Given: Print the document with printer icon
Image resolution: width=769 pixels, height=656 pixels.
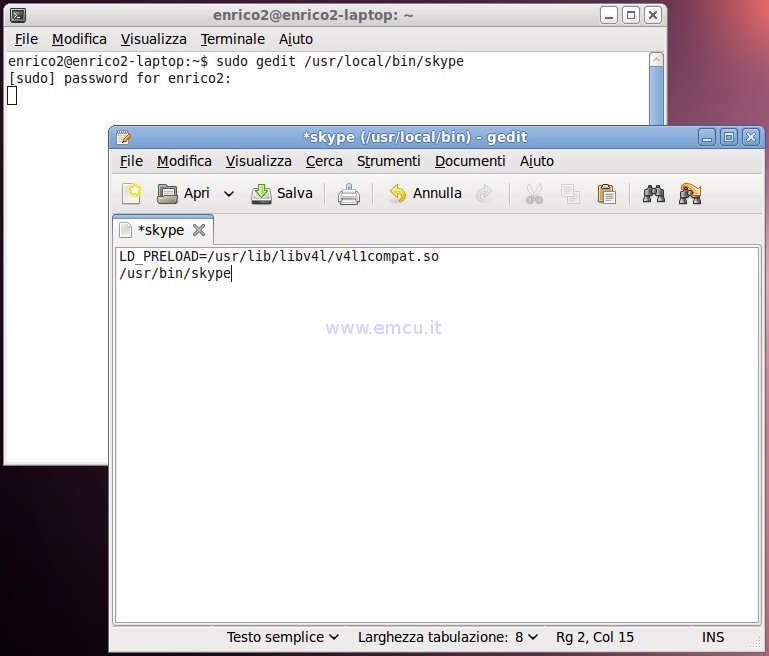Looking at the screenshot, I should coord(349,194).
